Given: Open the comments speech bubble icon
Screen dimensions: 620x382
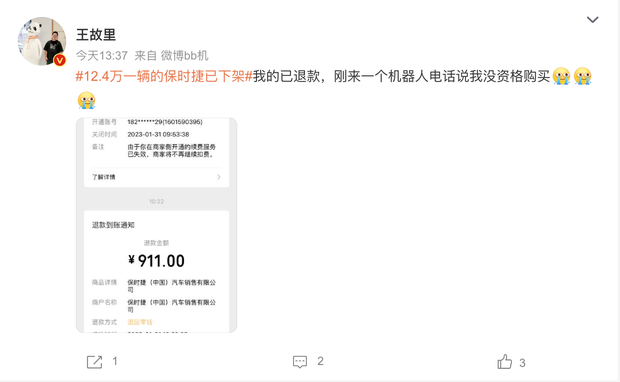Looking at the screenshot, I should 300,362.
